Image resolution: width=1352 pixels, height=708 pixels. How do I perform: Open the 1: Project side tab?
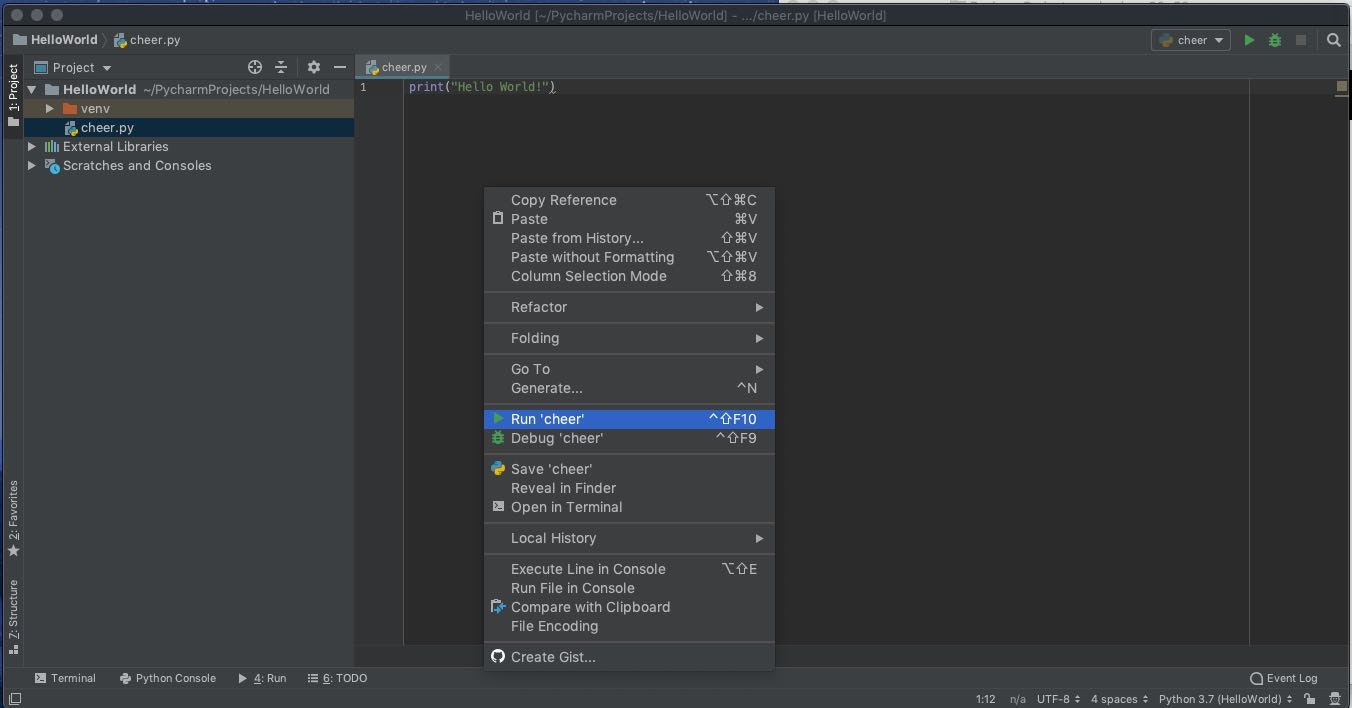(x=13, y=96)
